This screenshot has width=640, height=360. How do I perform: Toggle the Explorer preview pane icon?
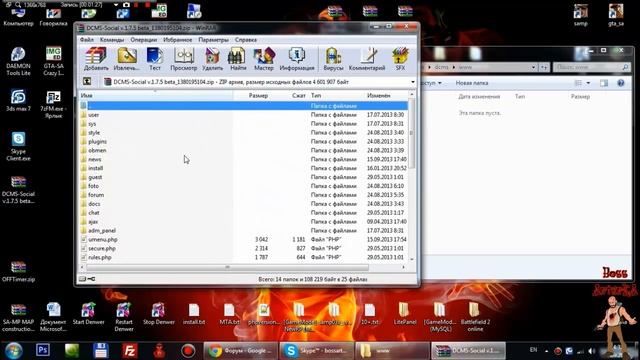click(604, 83)
